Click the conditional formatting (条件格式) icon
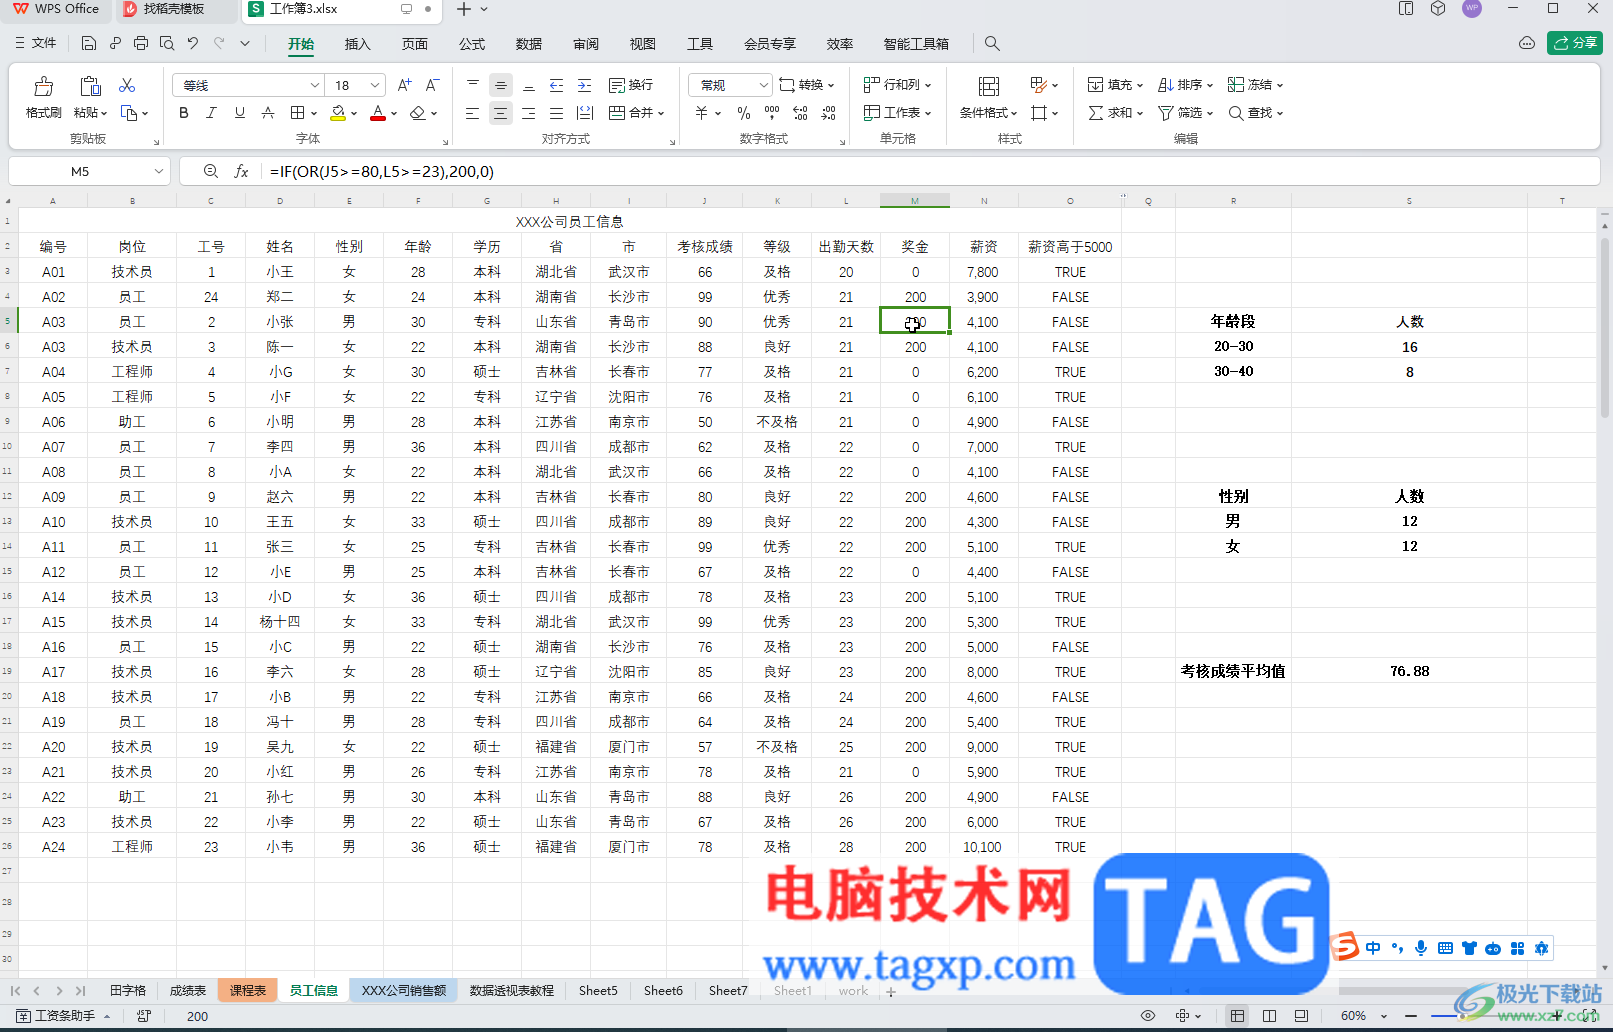The width and height of the screenshot is (1613, 1032). [x=988, y=86]
